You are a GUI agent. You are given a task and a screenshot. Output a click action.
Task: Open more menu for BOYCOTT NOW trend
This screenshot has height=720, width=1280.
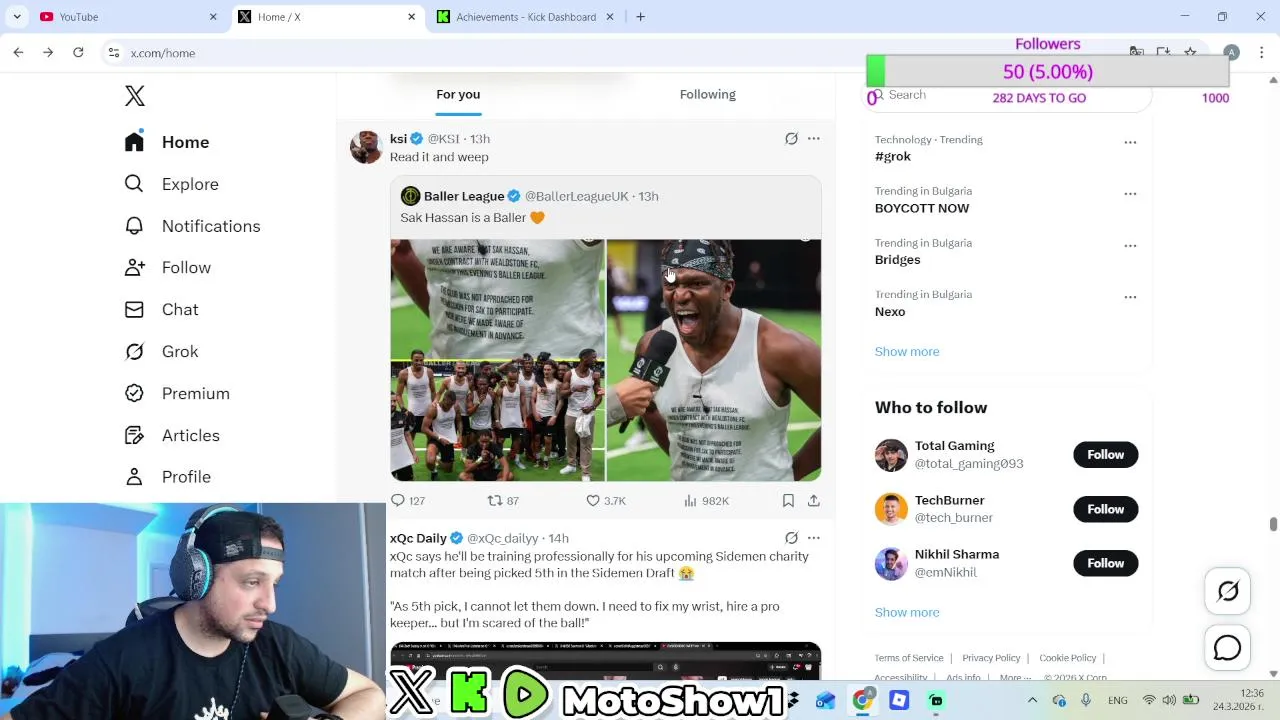[1130, 194]
